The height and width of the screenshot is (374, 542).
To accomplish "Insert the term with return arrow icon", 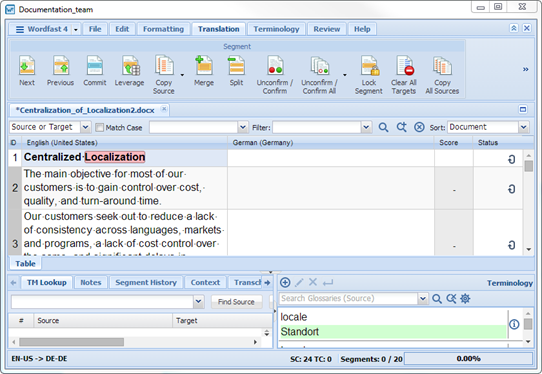I will (328, 283).
